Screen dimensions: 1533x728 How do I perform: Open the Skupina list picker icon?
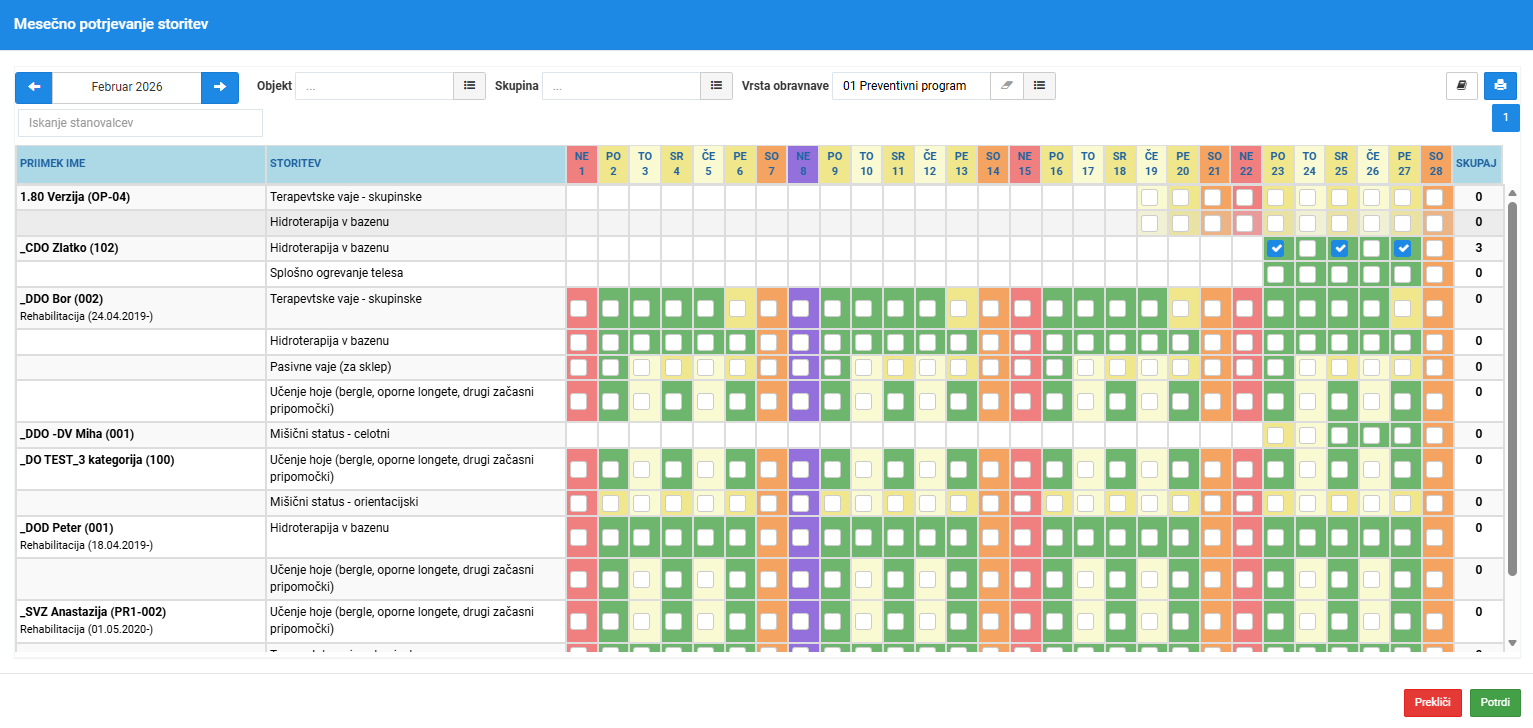point(716,86)
